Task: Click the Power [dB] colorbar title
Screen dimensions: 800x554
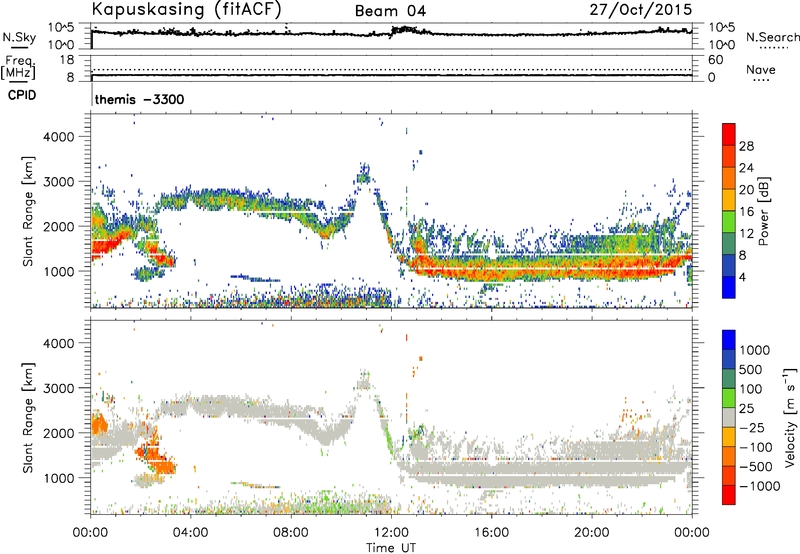Action: tap(764, 211)
